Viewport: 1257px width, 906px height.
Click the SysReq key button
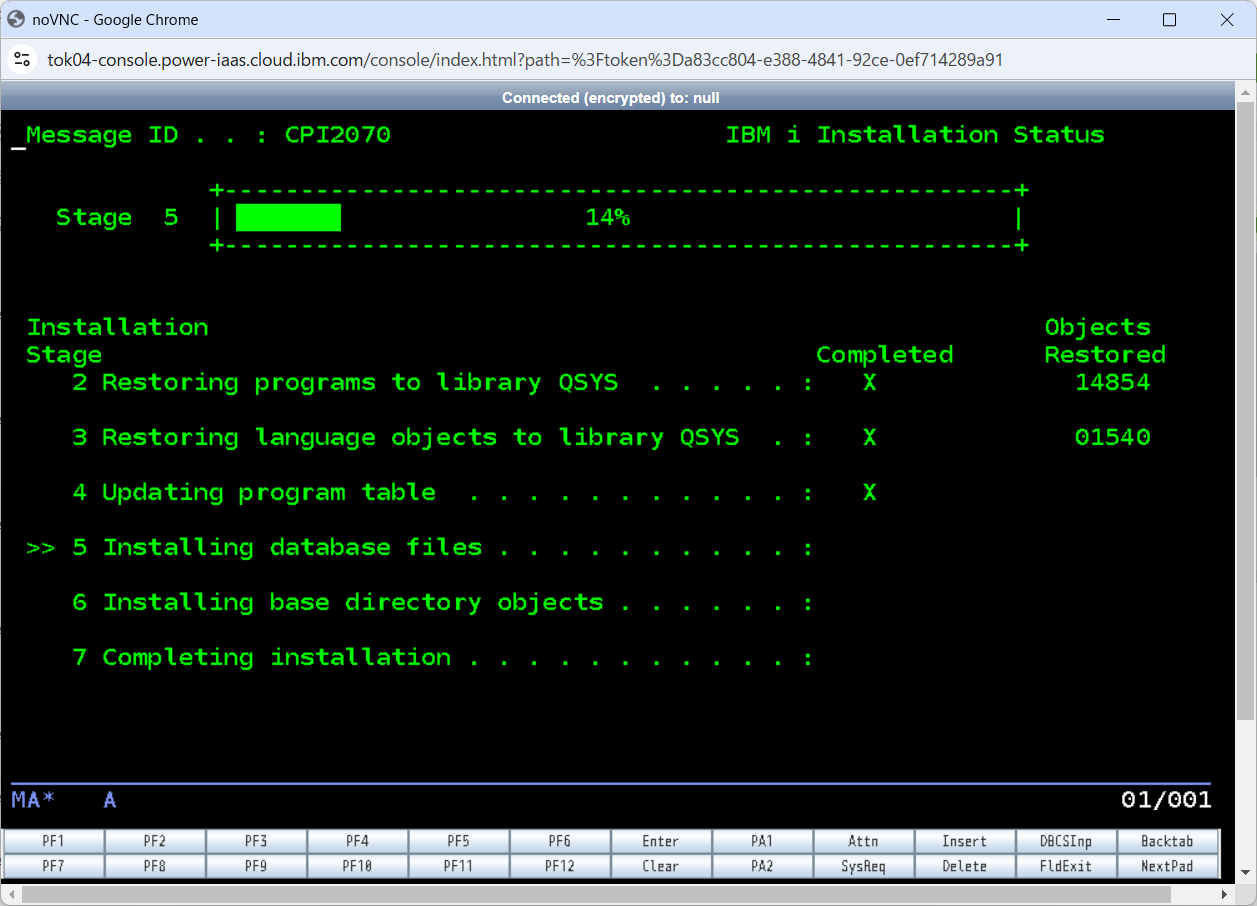pos(863,866)
